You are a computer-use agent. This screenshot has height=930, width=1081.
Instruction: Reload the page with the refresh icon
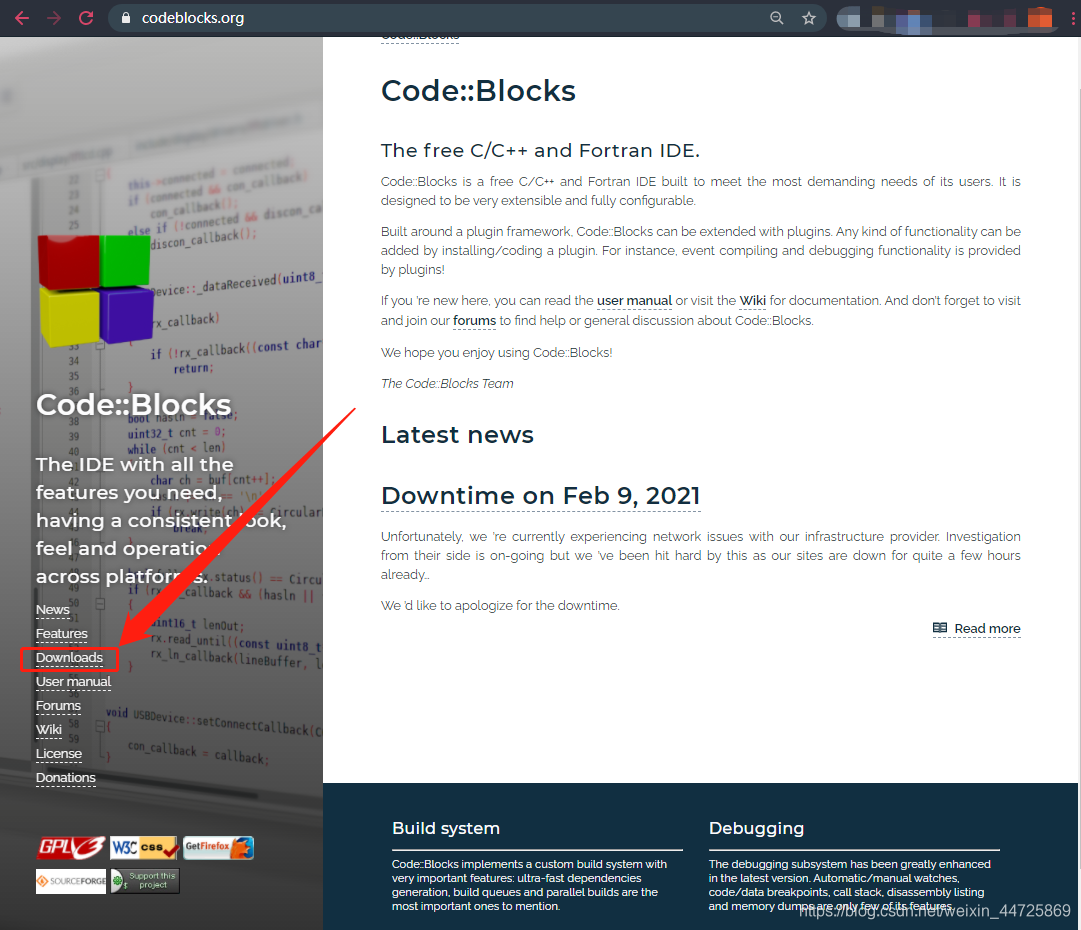coord(86,18)
